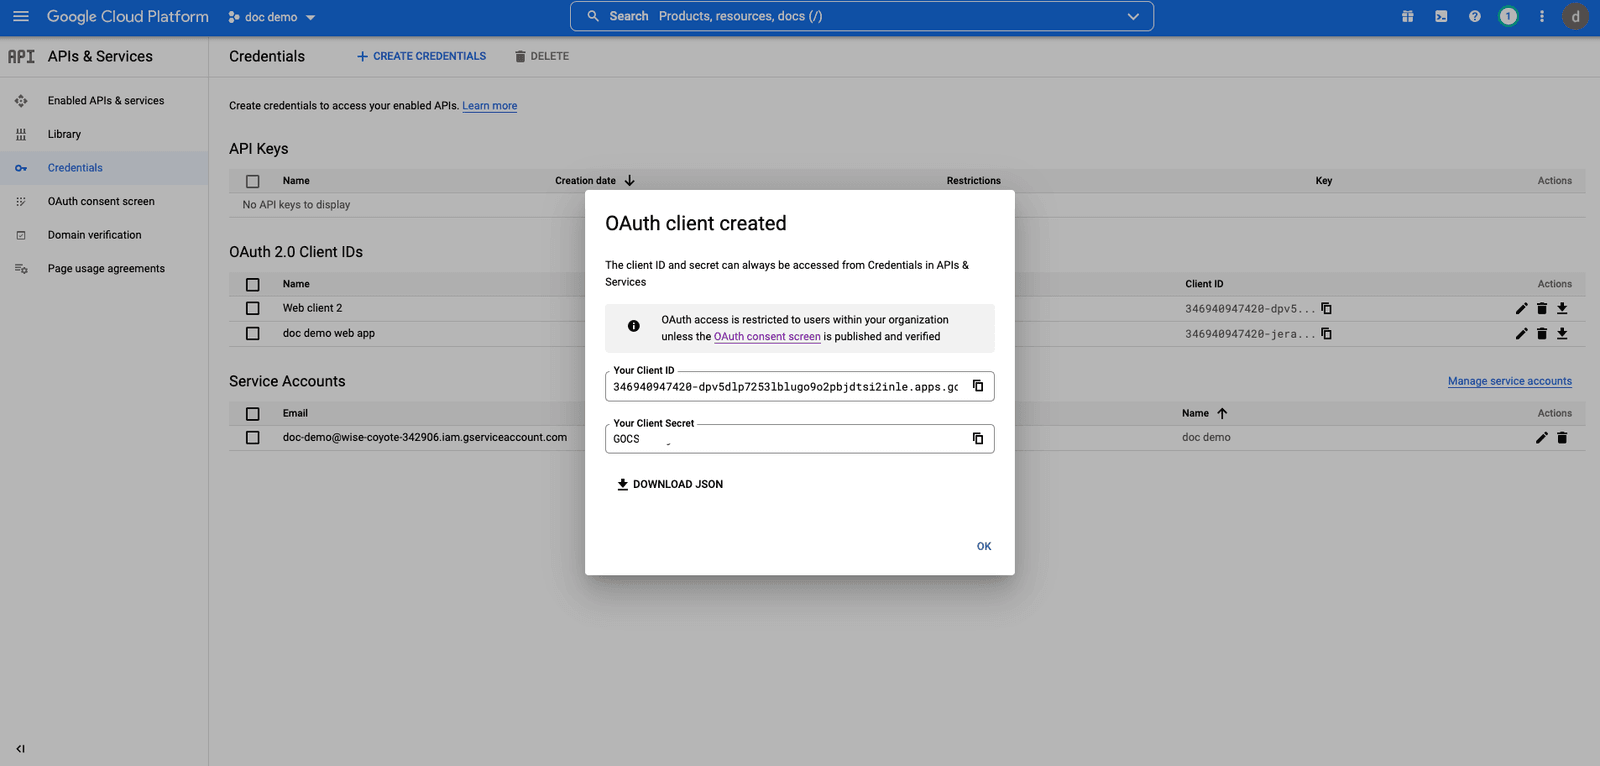
Task: Click the info icon in the dialog notice
Action: [634, 326]
